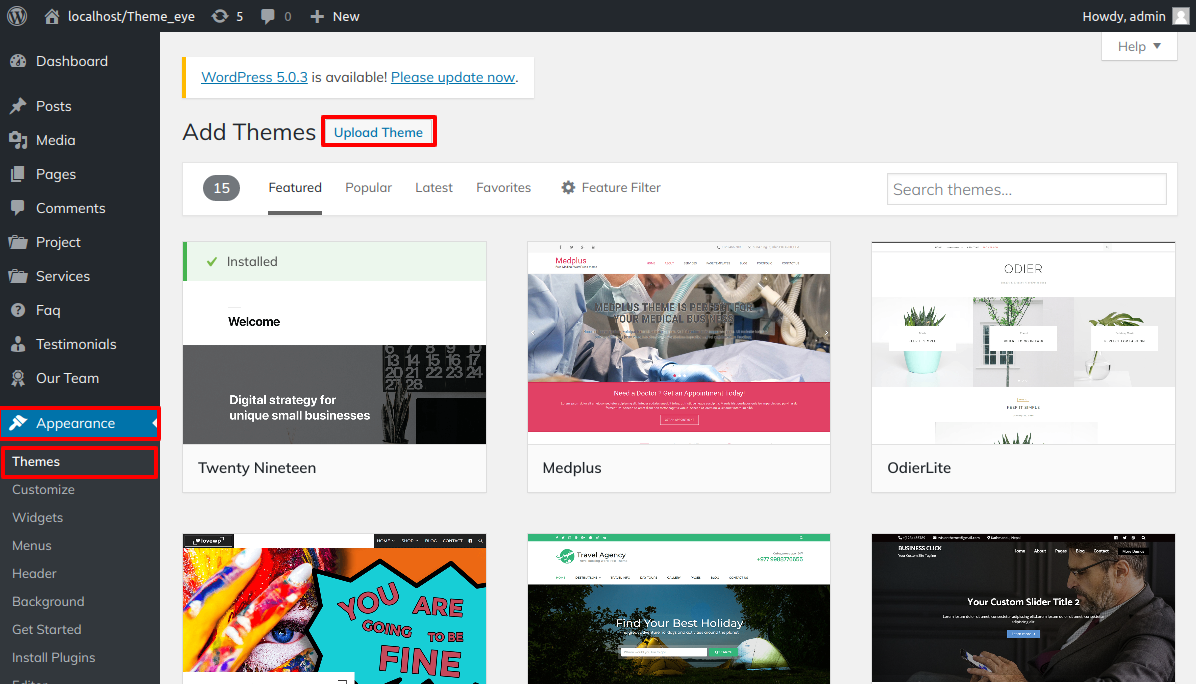Screen dimensions: 1196x684
Task: Open the Favorites tab
Action: pyautogui.click(x=503, y=188)
